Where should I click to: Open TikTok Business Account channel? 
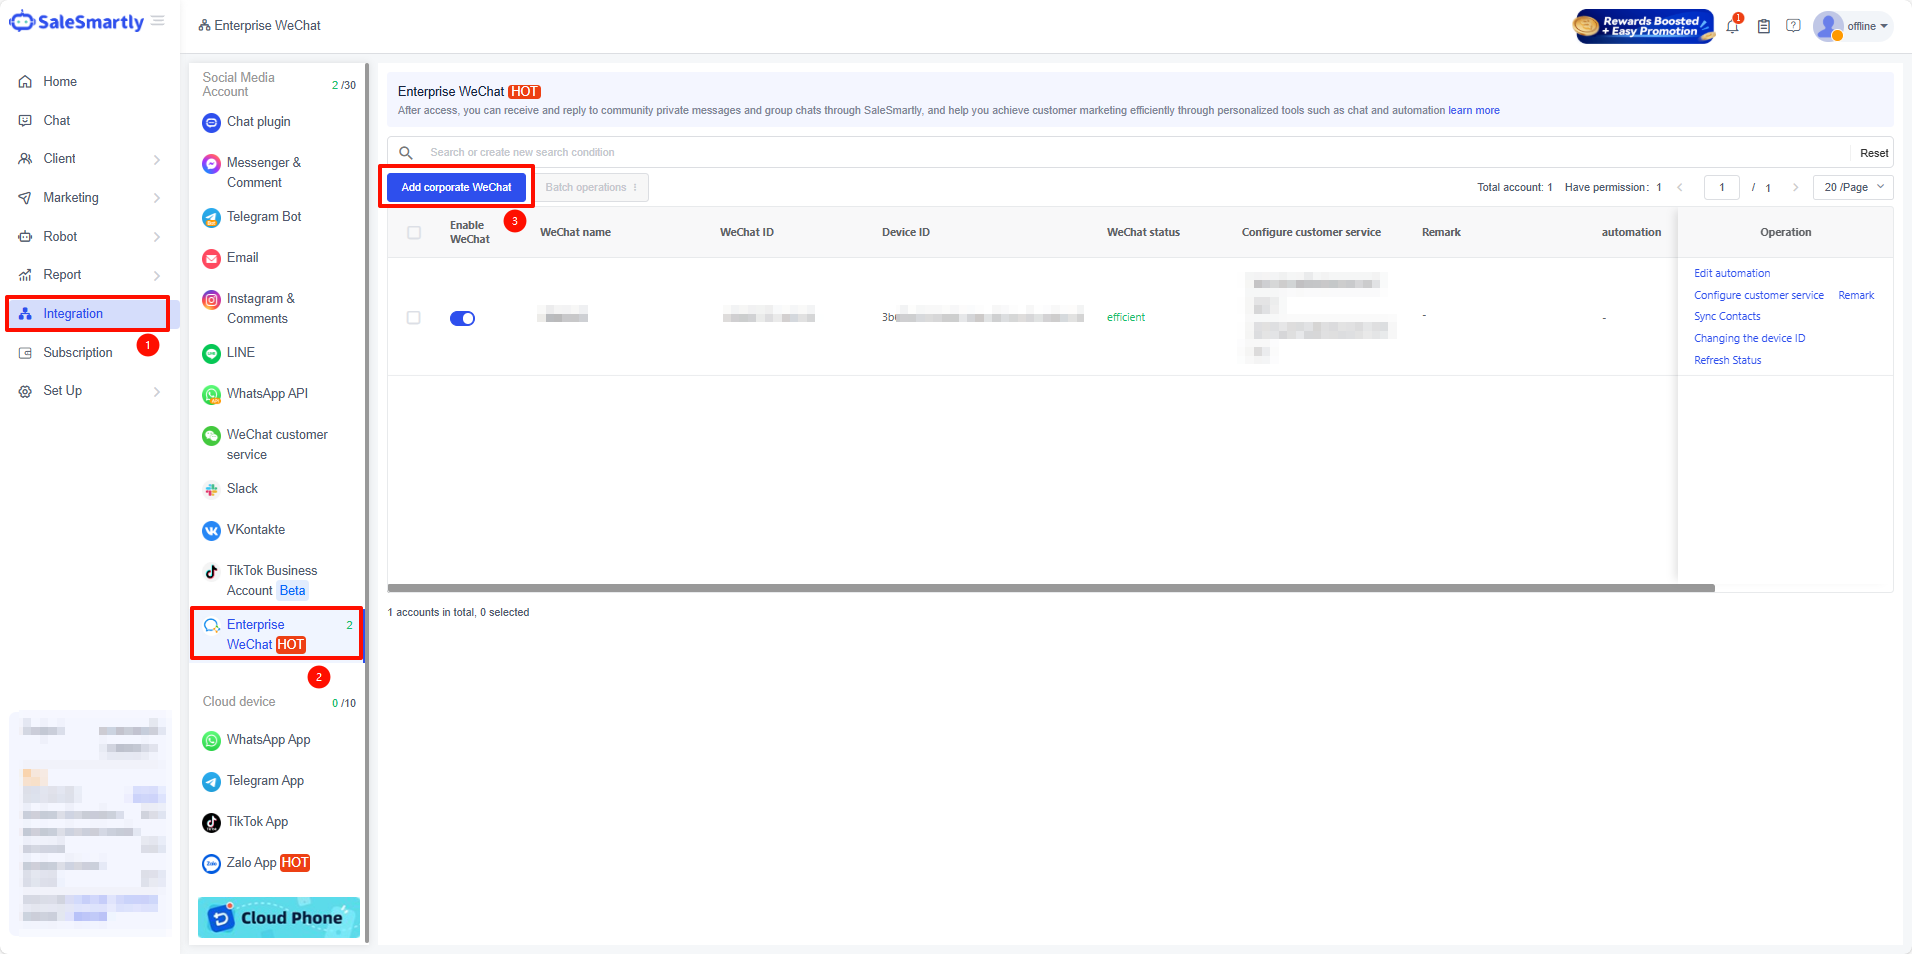[271, 580]
